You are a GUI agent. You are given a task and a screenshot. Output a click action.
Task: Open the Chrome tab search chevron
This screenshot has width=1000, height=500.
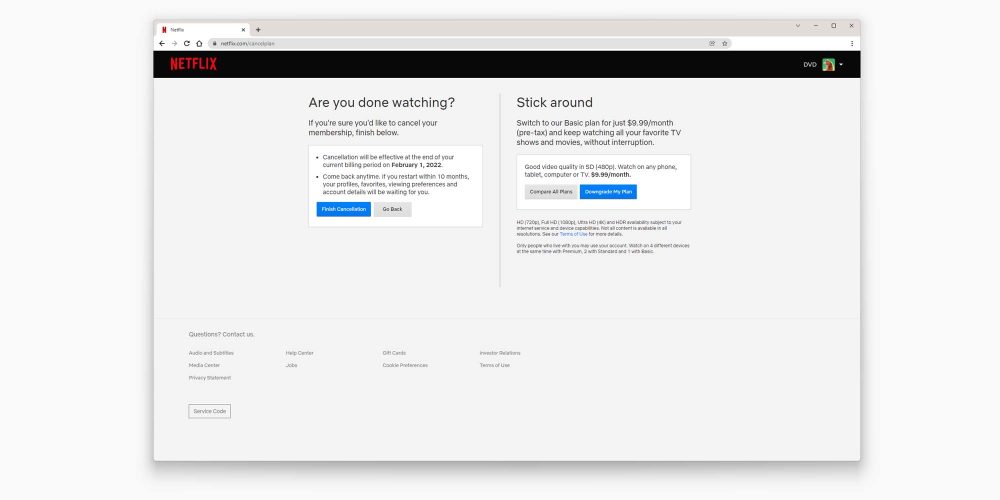[x=797, y=25]
